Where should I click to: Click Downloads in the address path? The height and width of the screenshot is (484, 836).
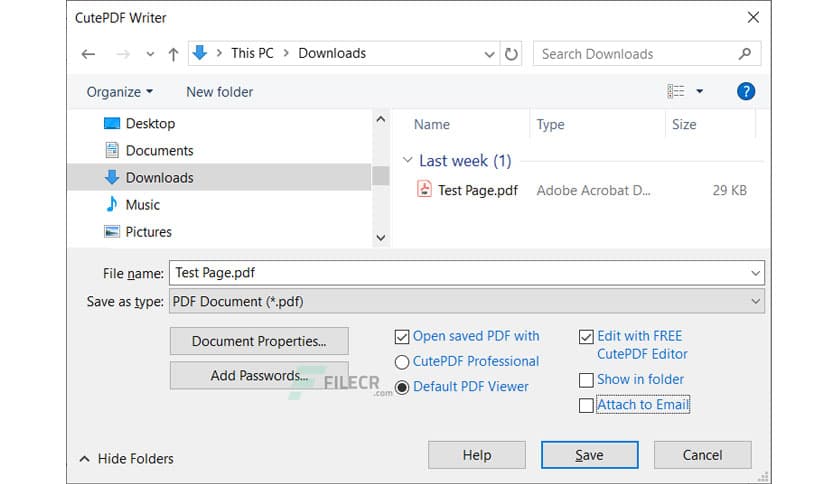[x=332, y=53]
